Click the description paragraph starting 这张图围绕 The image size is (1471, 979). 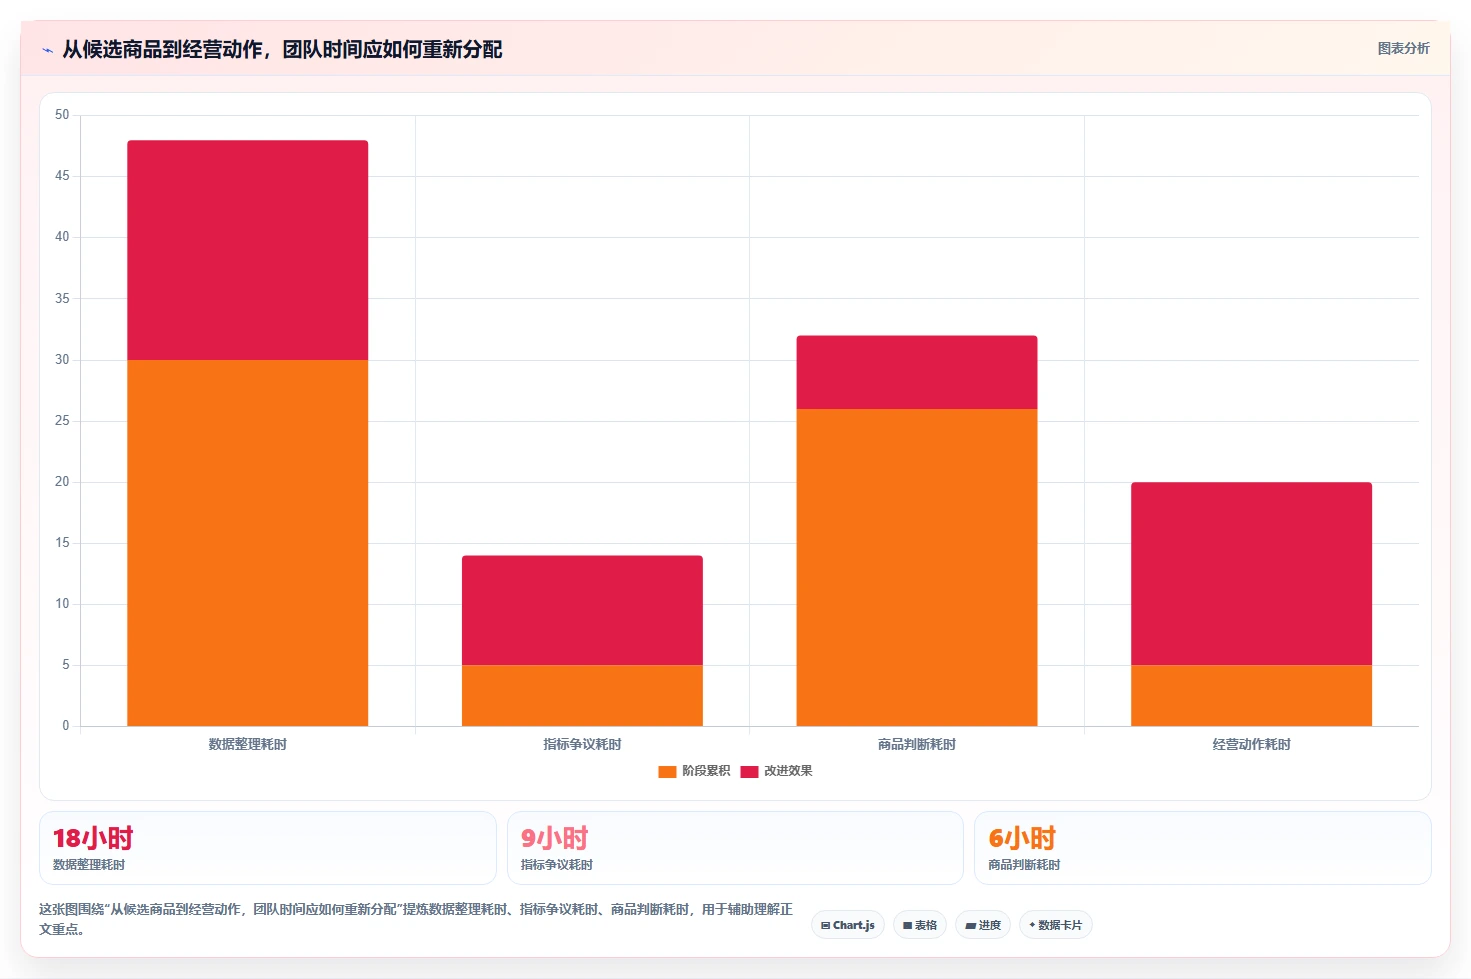415,919
